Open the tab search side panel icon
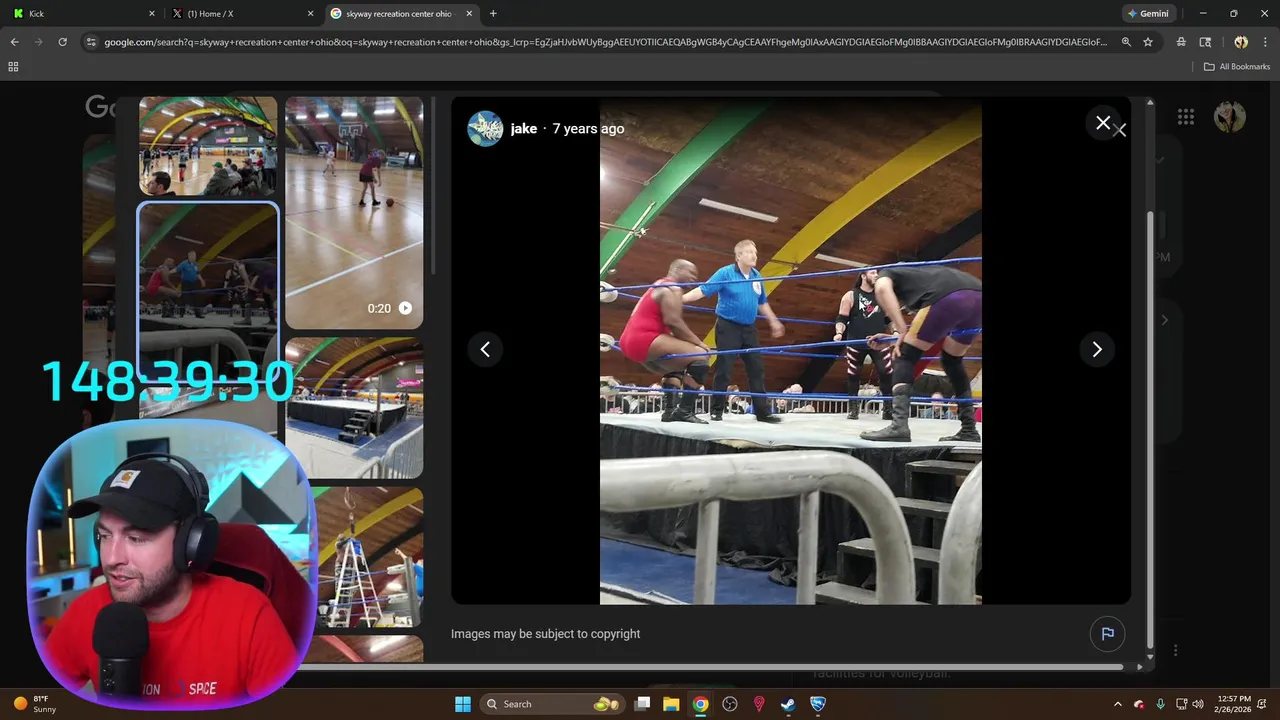This screenshot has height=720, width=1280. (x=1205, y=42)
